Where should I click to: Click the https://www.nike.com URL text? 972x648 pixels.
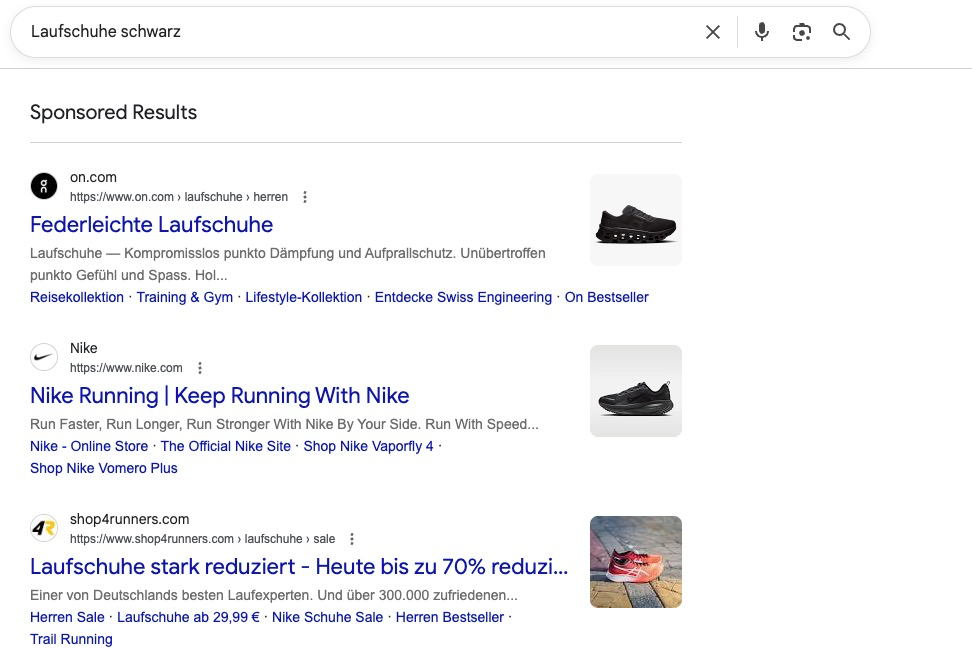[126, 368]
